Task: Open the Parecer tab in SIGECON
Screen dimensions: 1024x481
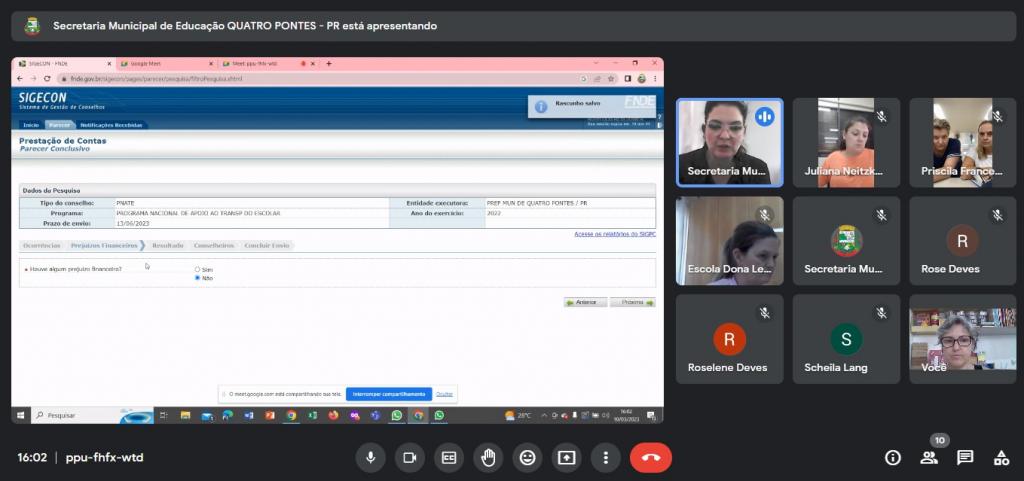Action: tap(59, 125)
